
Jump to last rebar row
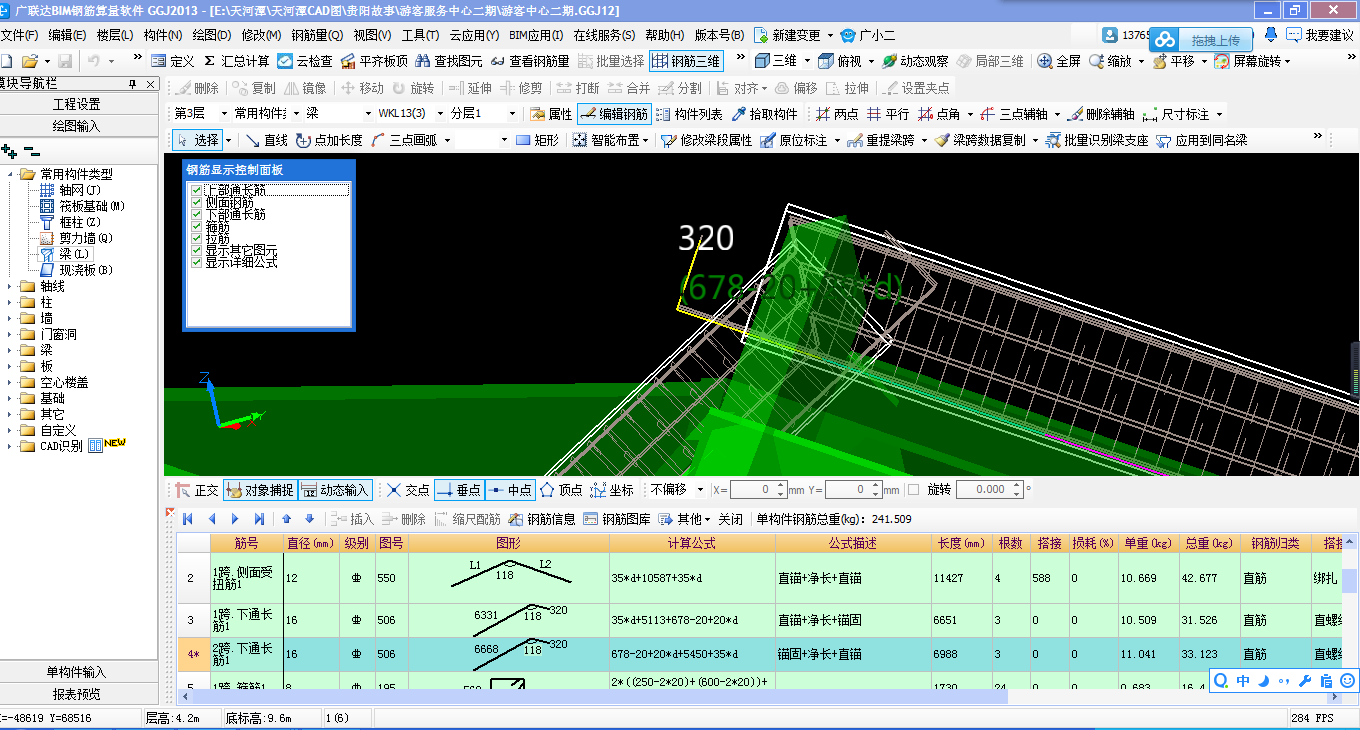click(259, 519)
